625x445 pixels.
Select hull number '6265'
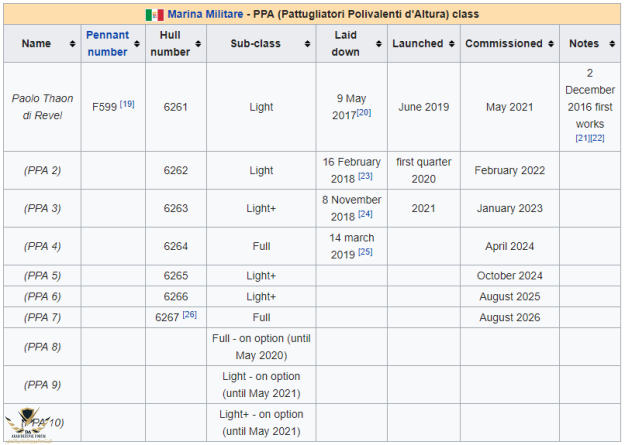(x=176, y=276)
